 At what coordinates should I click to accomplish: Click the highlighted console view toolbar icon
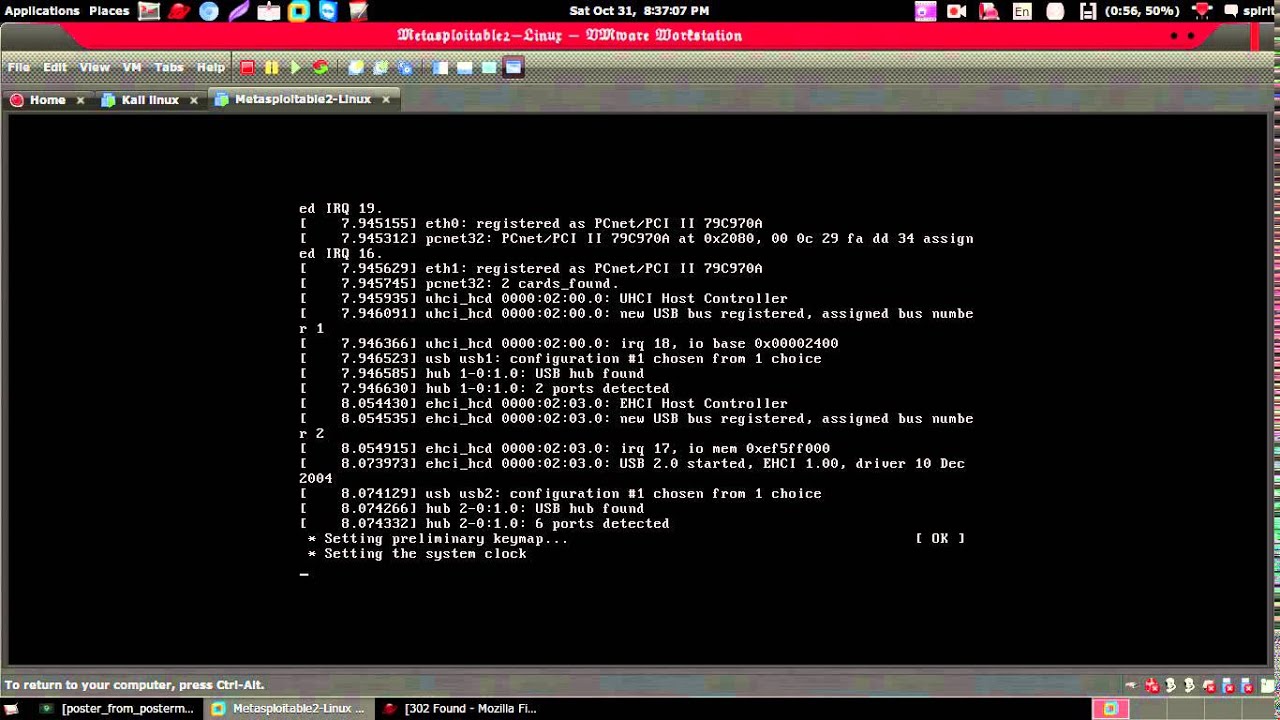click(513, 68)
